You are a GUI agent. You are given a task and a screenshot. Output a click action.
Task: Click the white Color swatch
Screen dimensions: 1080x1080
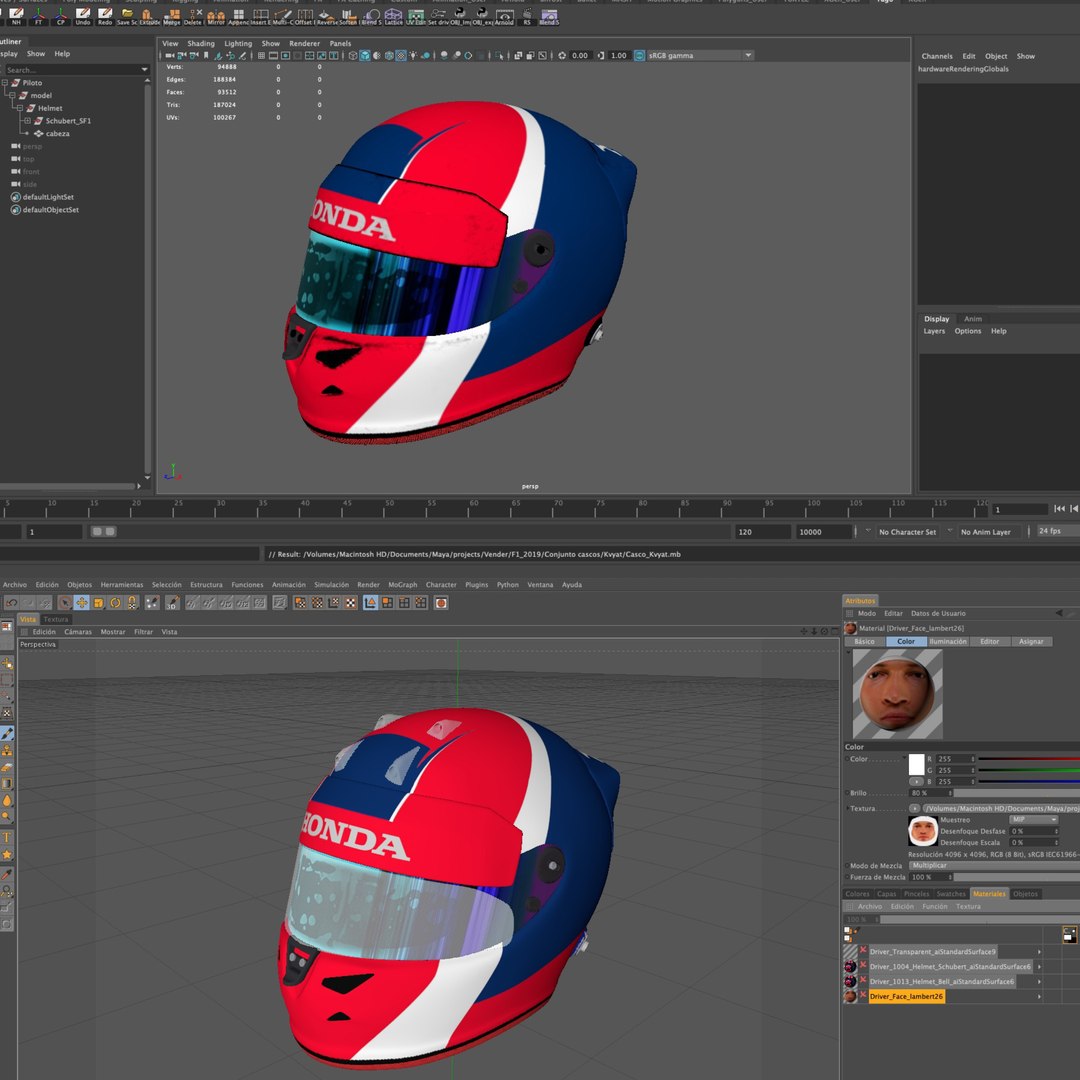click(916, 765)
